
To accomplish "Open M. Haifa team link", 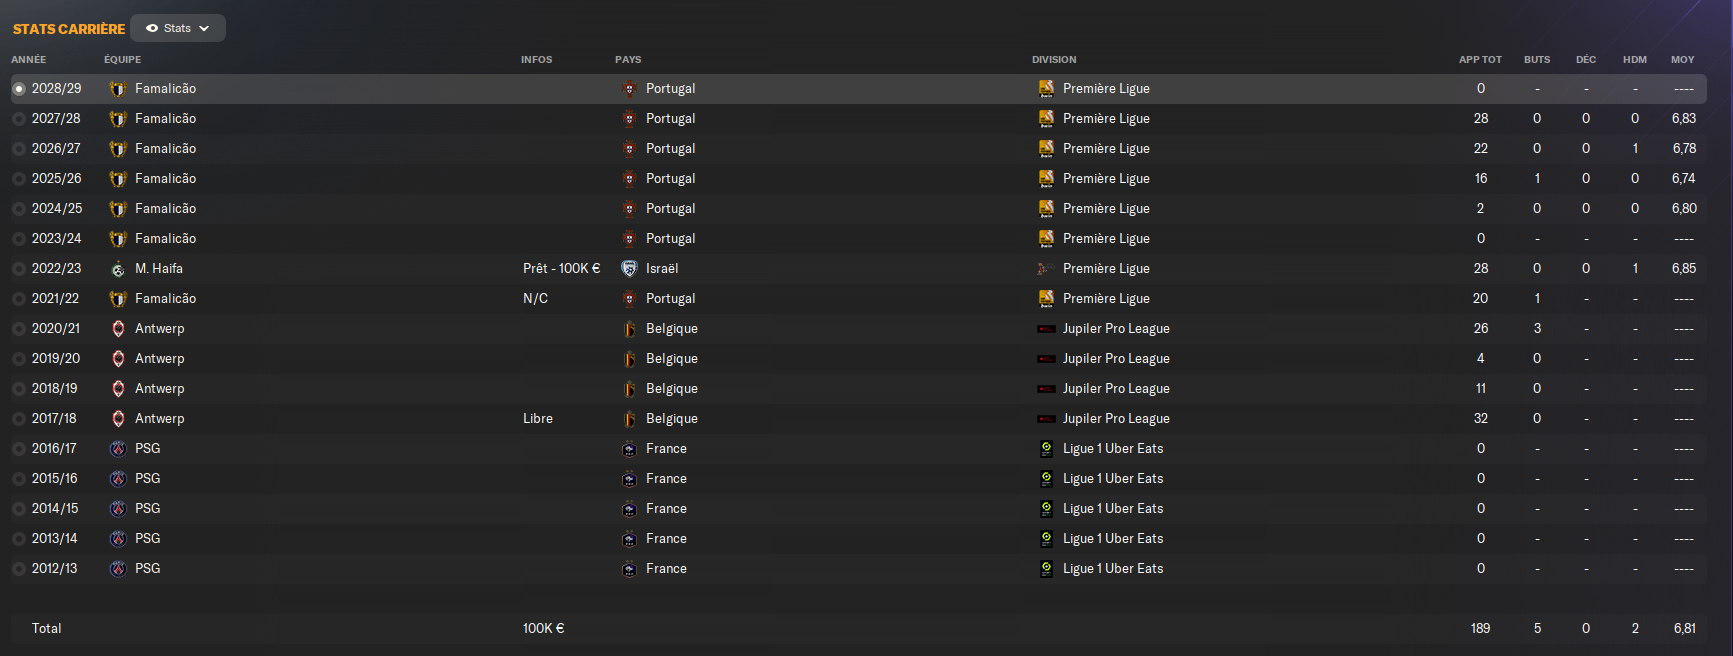I will click(159, 269).
